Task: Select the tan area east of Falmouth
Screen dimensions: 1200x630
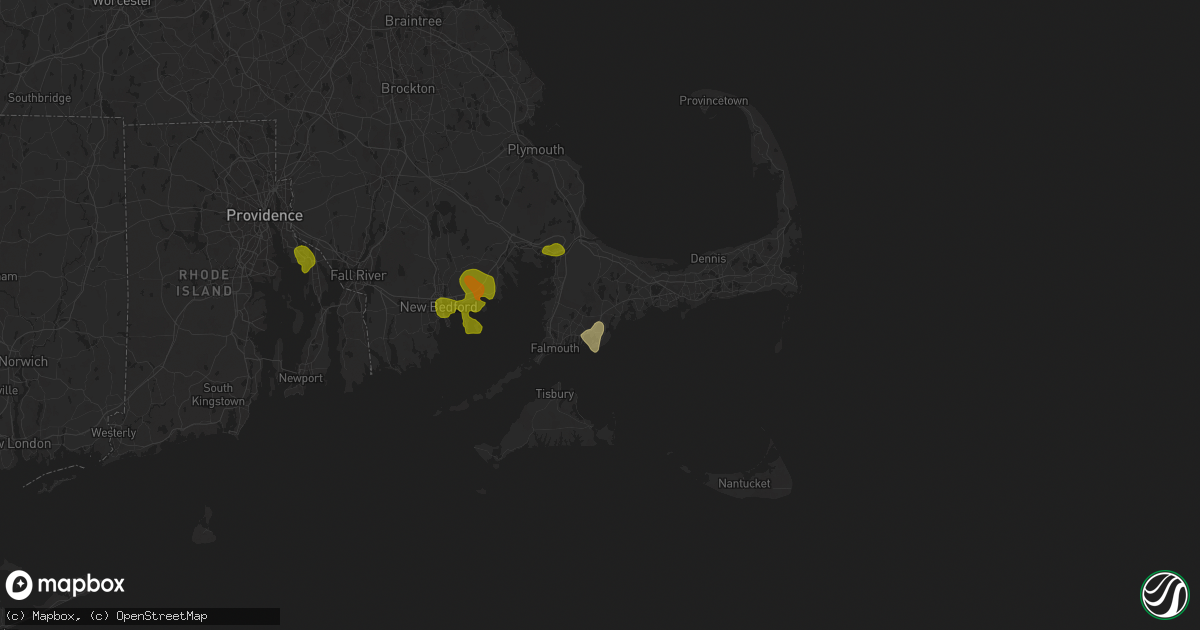Action: pyautogui.click(x=593, y=337)
